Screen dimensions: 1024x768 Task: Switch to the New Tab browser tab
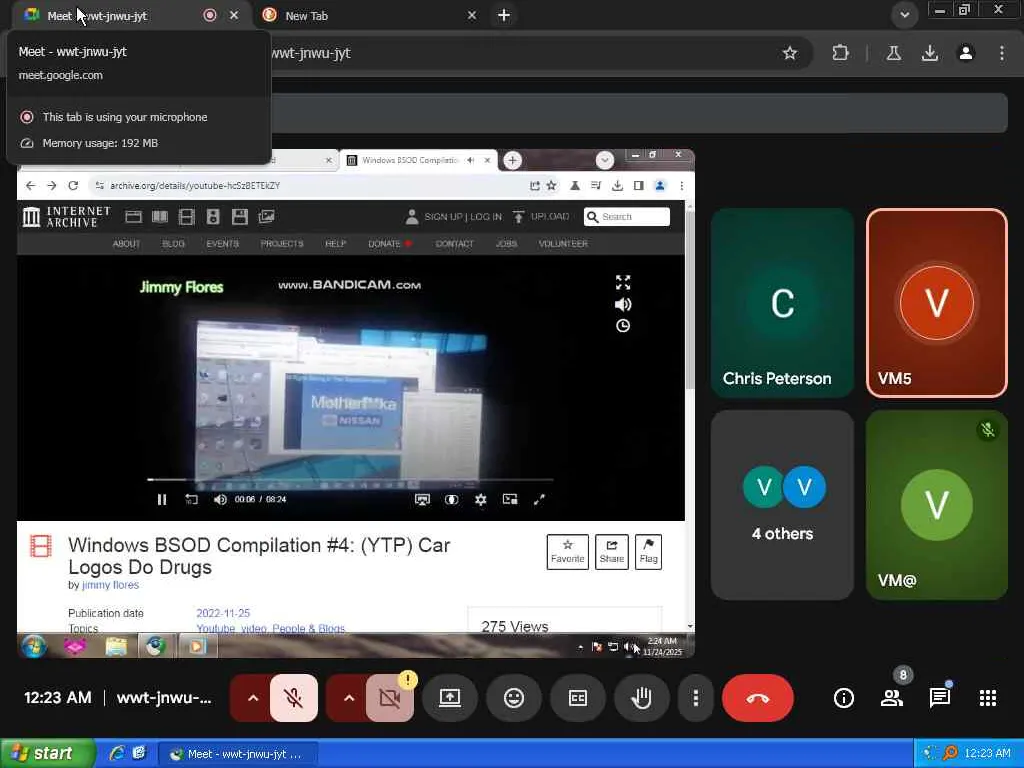pyautogui.click(x=370, y=16)
